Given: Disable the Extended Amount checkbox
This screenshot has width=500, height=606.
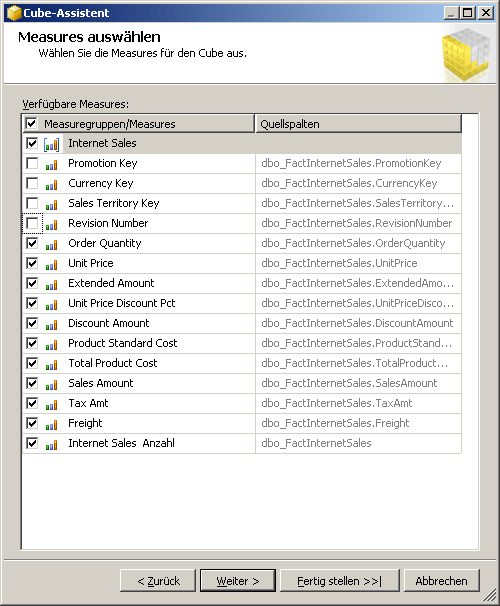Looking at the screenshot, I should [x=32, y=283].
